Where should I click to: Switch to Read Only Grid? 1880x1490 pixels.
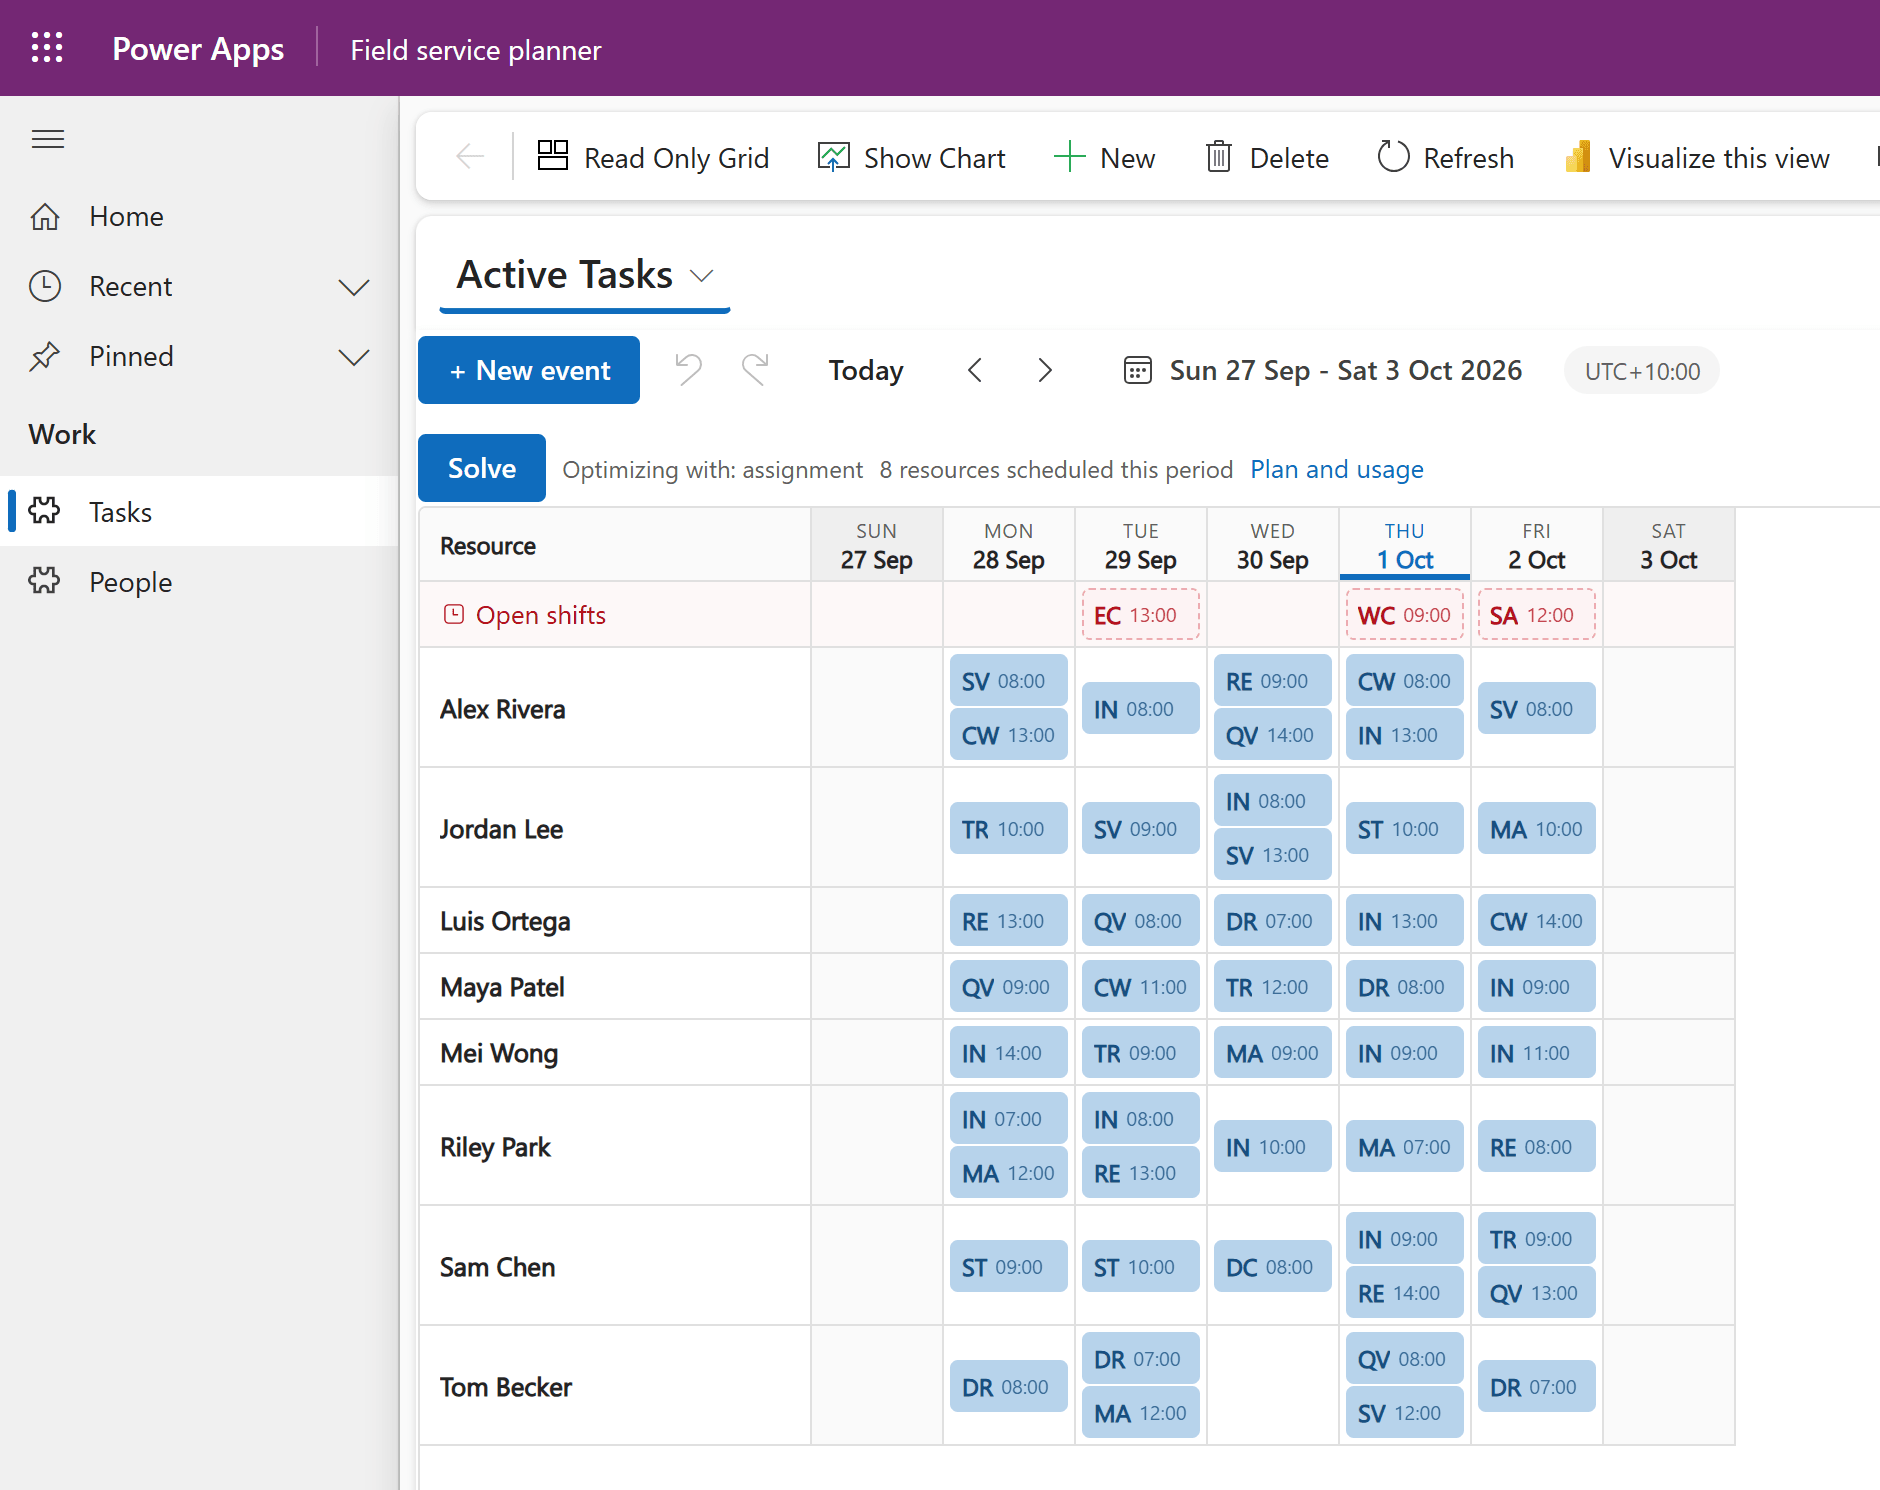pyautogui.click(x=653, y=157)
